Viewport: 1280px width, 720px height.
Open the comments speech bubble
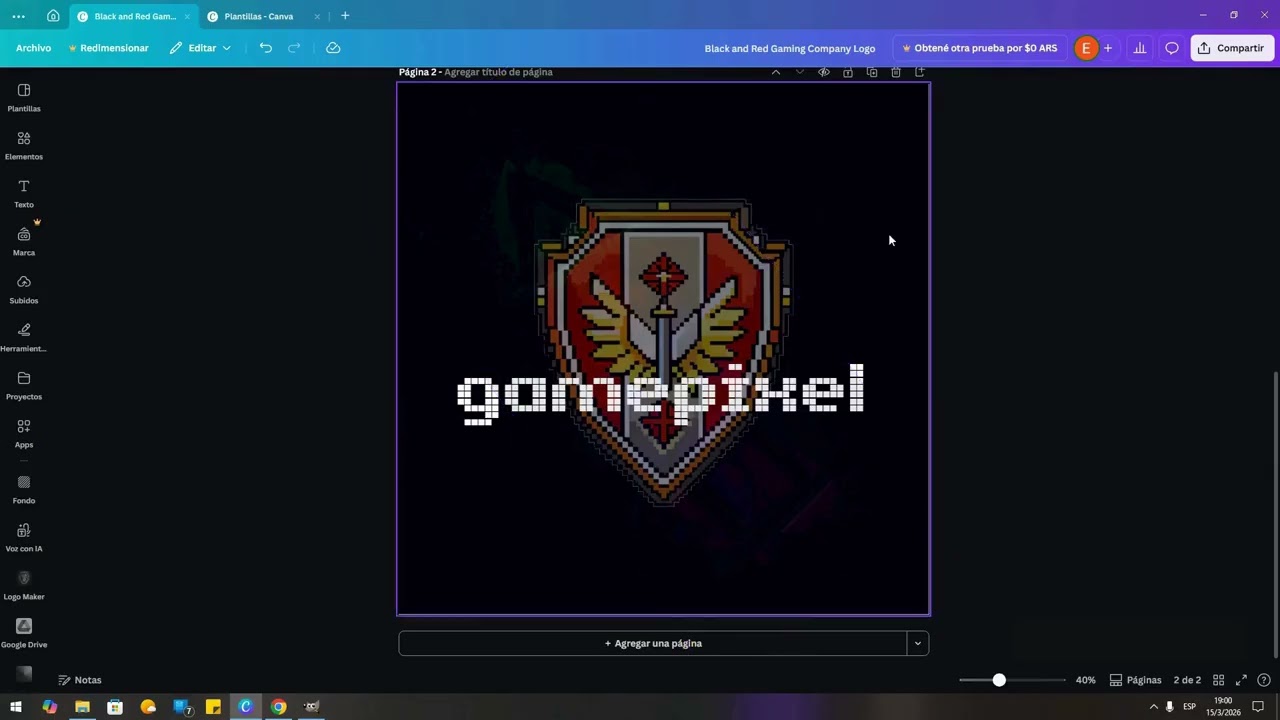click(1172, 48)
